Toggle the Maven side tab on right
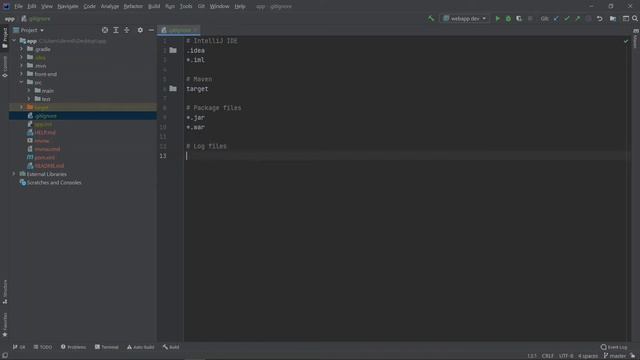 point(636,39)
